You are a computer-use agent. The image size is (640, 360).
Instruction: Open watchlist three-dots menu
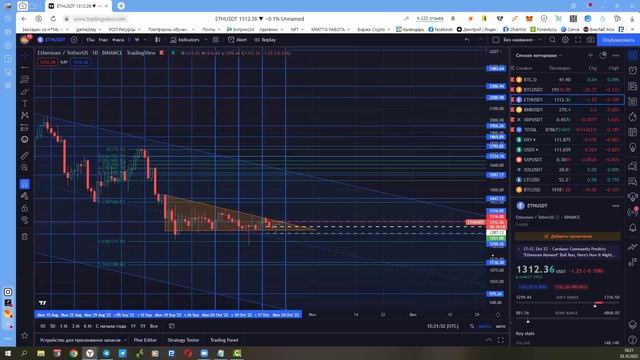point(616,56)
